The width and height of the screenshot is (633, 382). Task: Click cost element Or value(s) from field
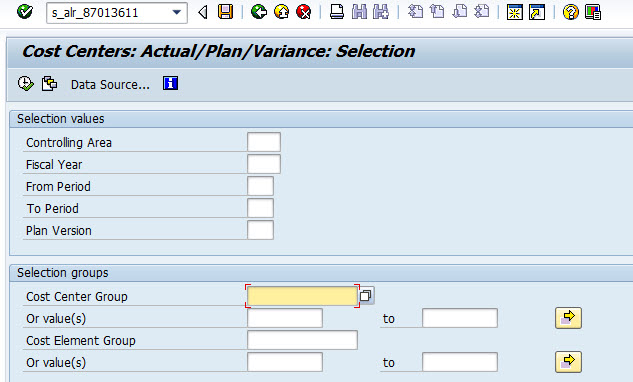(x=285, y=362)
